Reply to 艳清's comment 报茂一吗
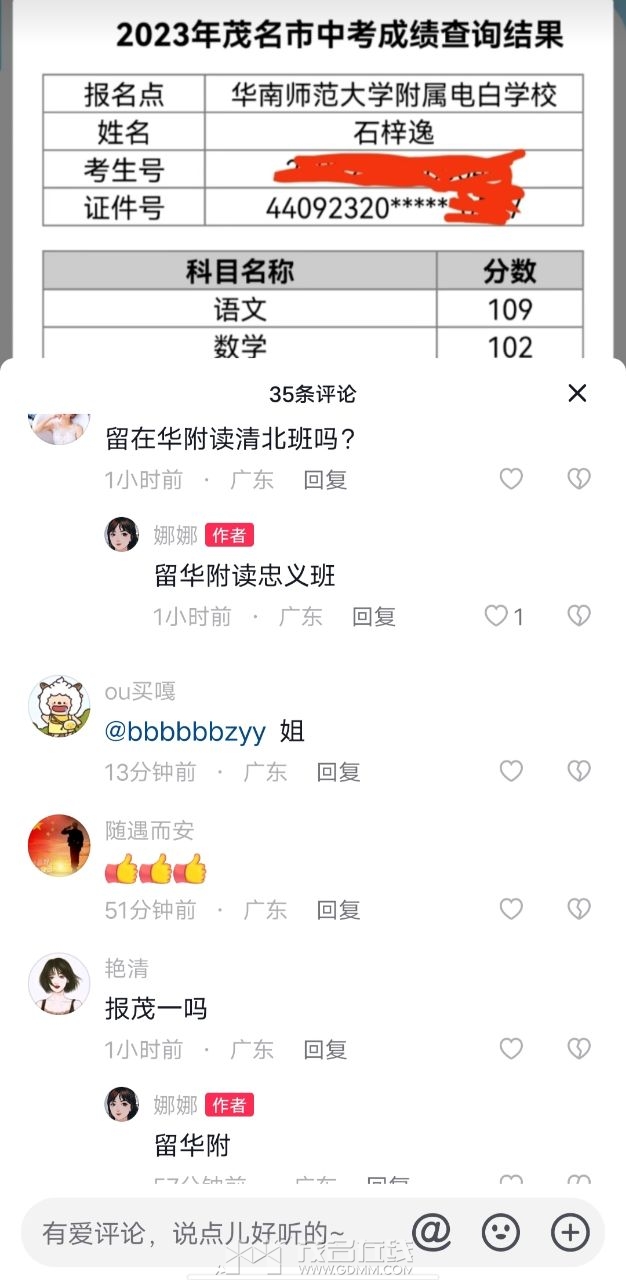Screen dimensions: 626x1280 coord(325,1049)
